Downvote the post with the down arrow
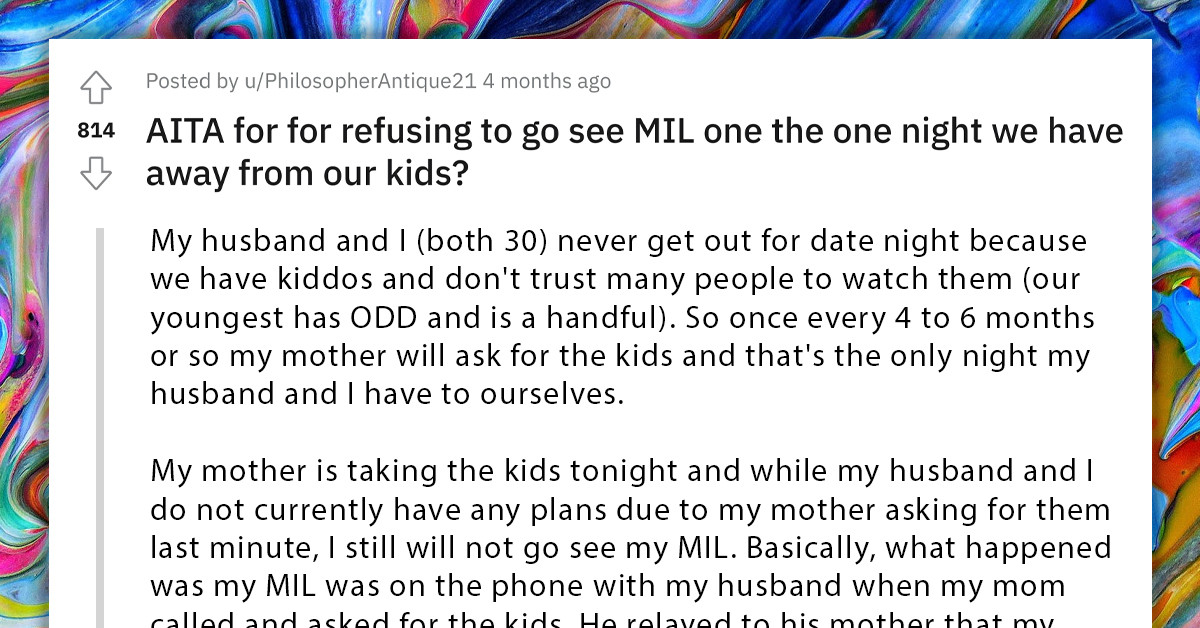This screenshot has width=1200, height=628. click(95, 173)
